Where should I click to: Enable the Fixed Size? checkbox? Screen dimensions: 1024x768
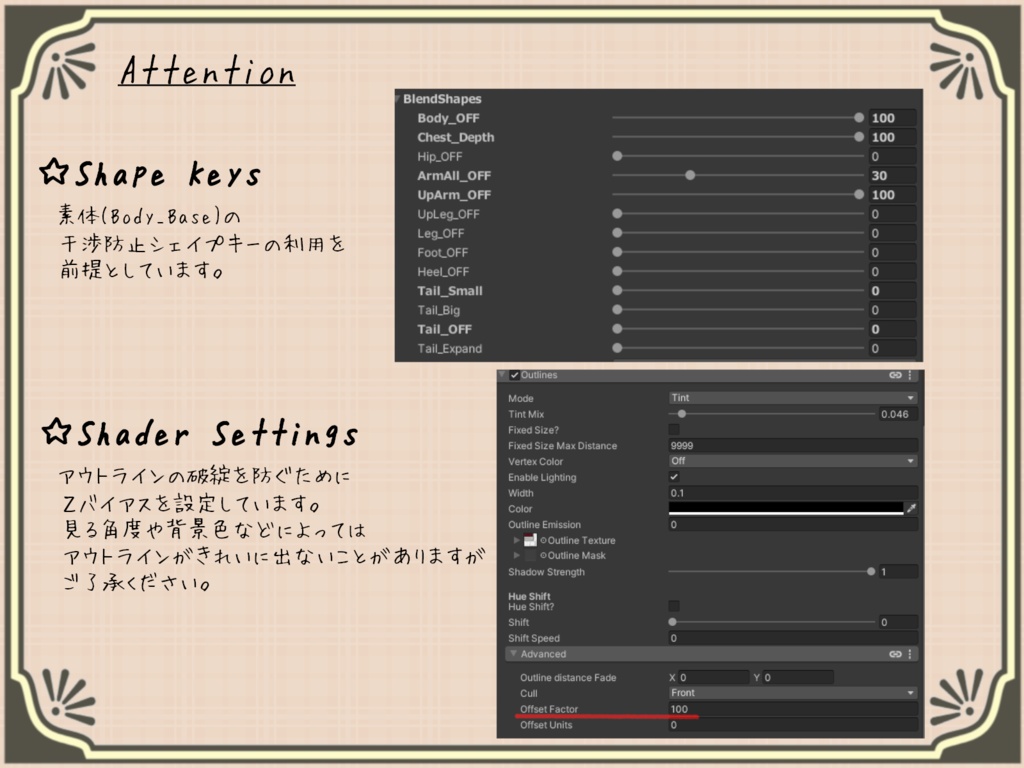(x=674, y=429)
